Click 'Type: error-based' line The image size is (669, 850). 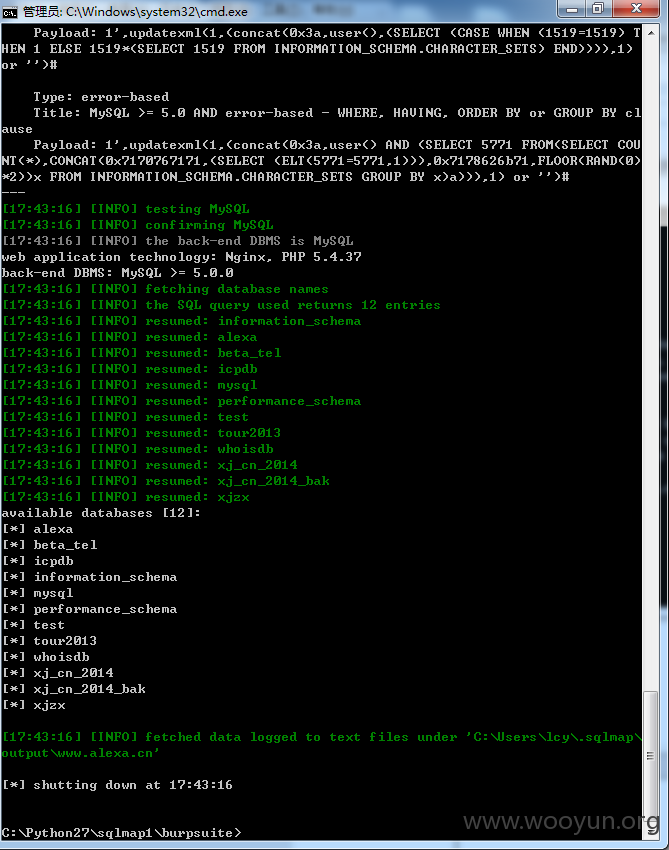[x=101, y=97]
